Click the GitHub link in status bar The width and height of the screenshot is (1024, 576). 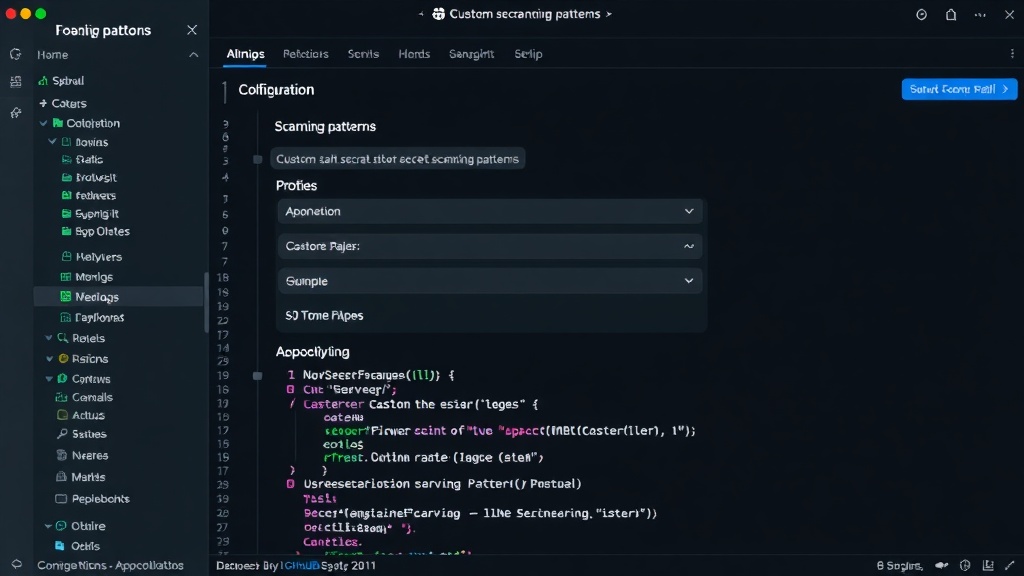coord(301,566)
